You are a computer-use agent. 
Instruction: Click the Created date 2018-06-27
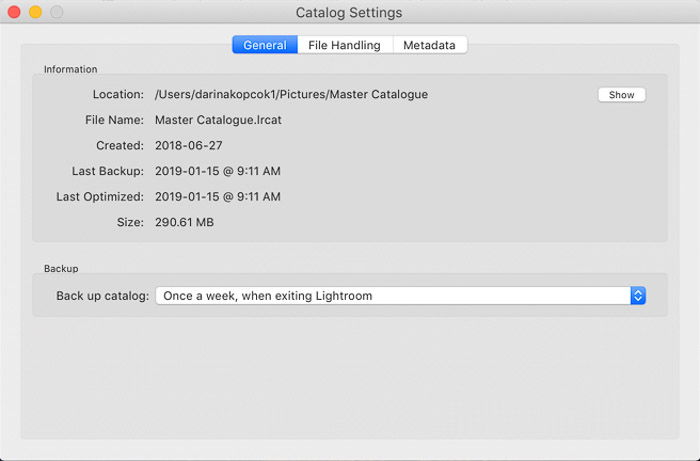pos(188,145)
